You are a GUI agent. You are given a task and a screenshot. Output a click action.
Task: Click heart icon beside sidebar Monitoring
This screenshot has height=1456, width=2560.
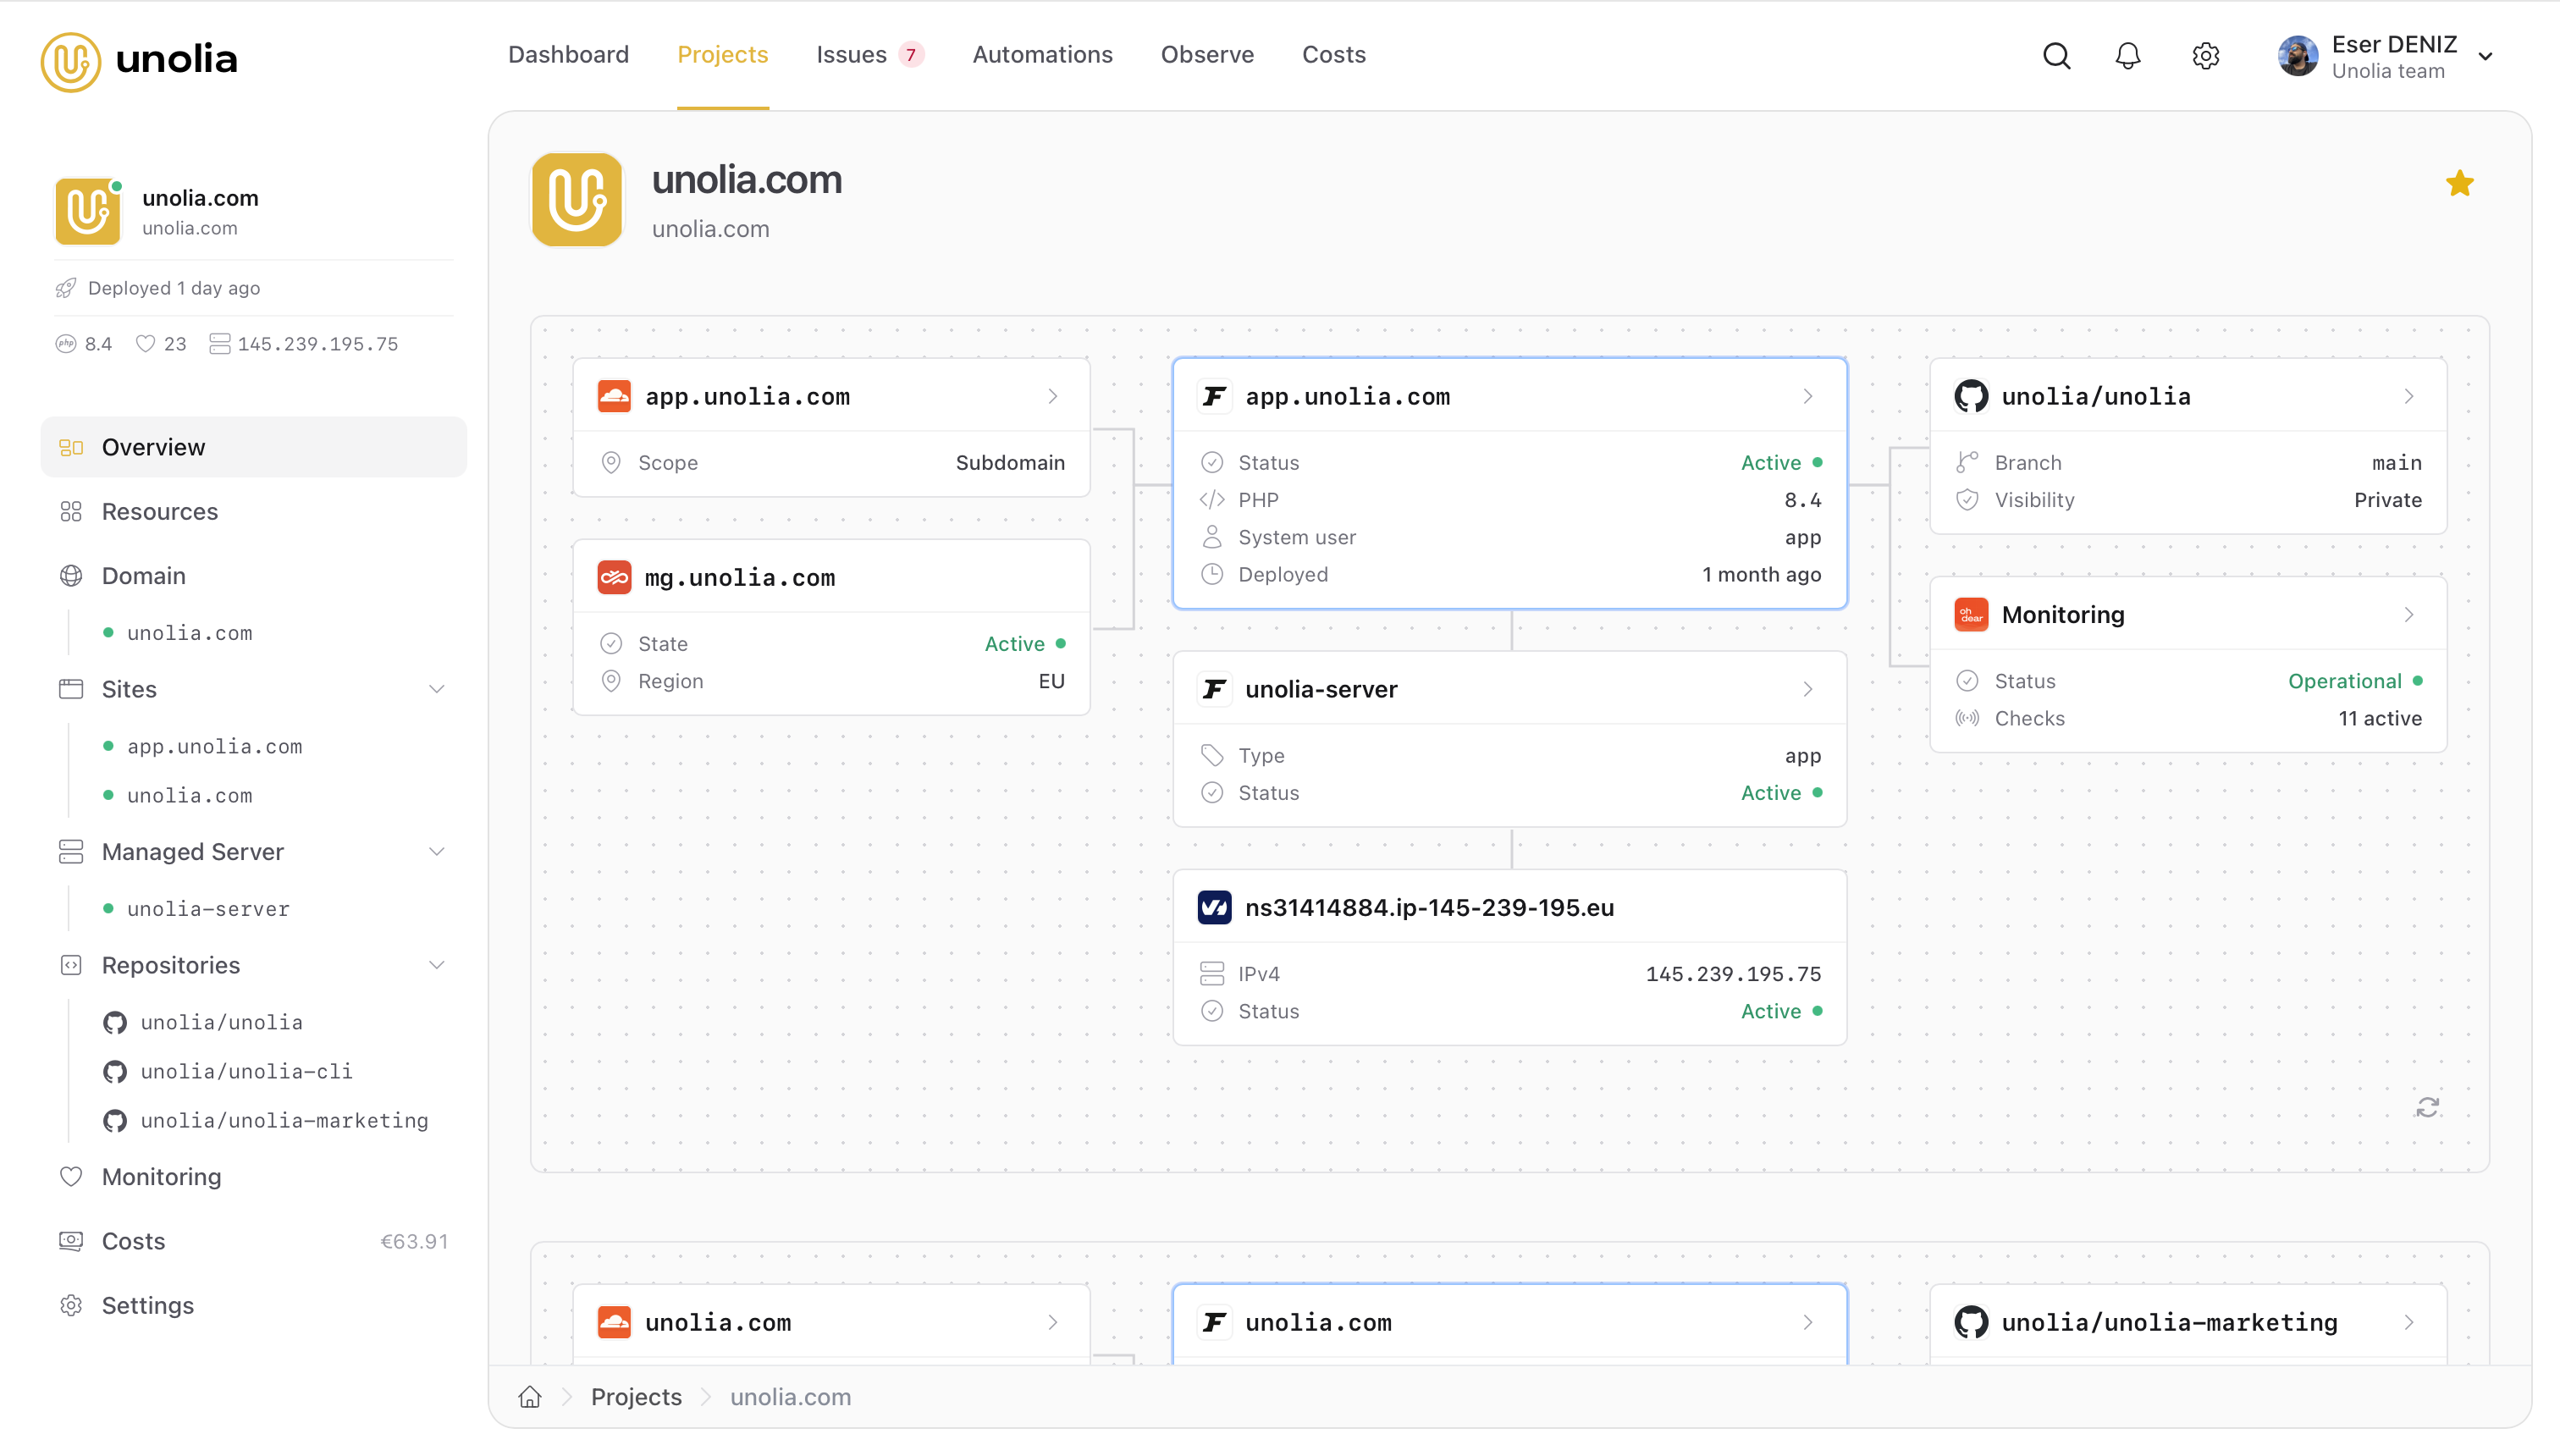coord(71,1176)
